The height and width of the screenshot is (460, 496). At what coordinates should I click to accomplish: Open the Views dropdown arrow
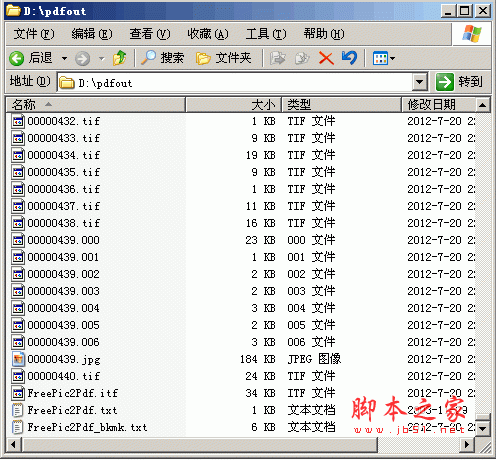point(393,59)
